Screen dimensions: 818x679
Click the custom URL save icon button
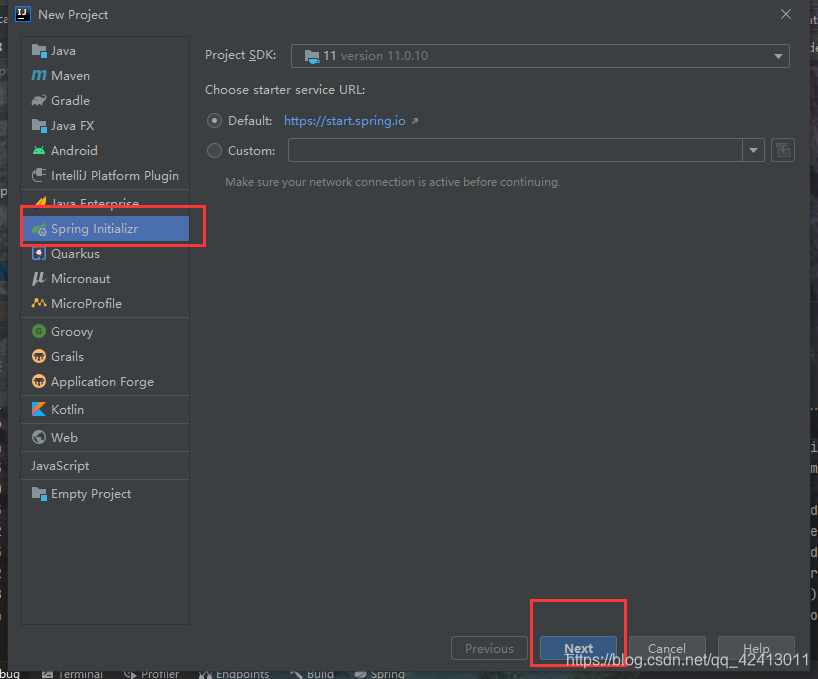click(x=783, y=150)
